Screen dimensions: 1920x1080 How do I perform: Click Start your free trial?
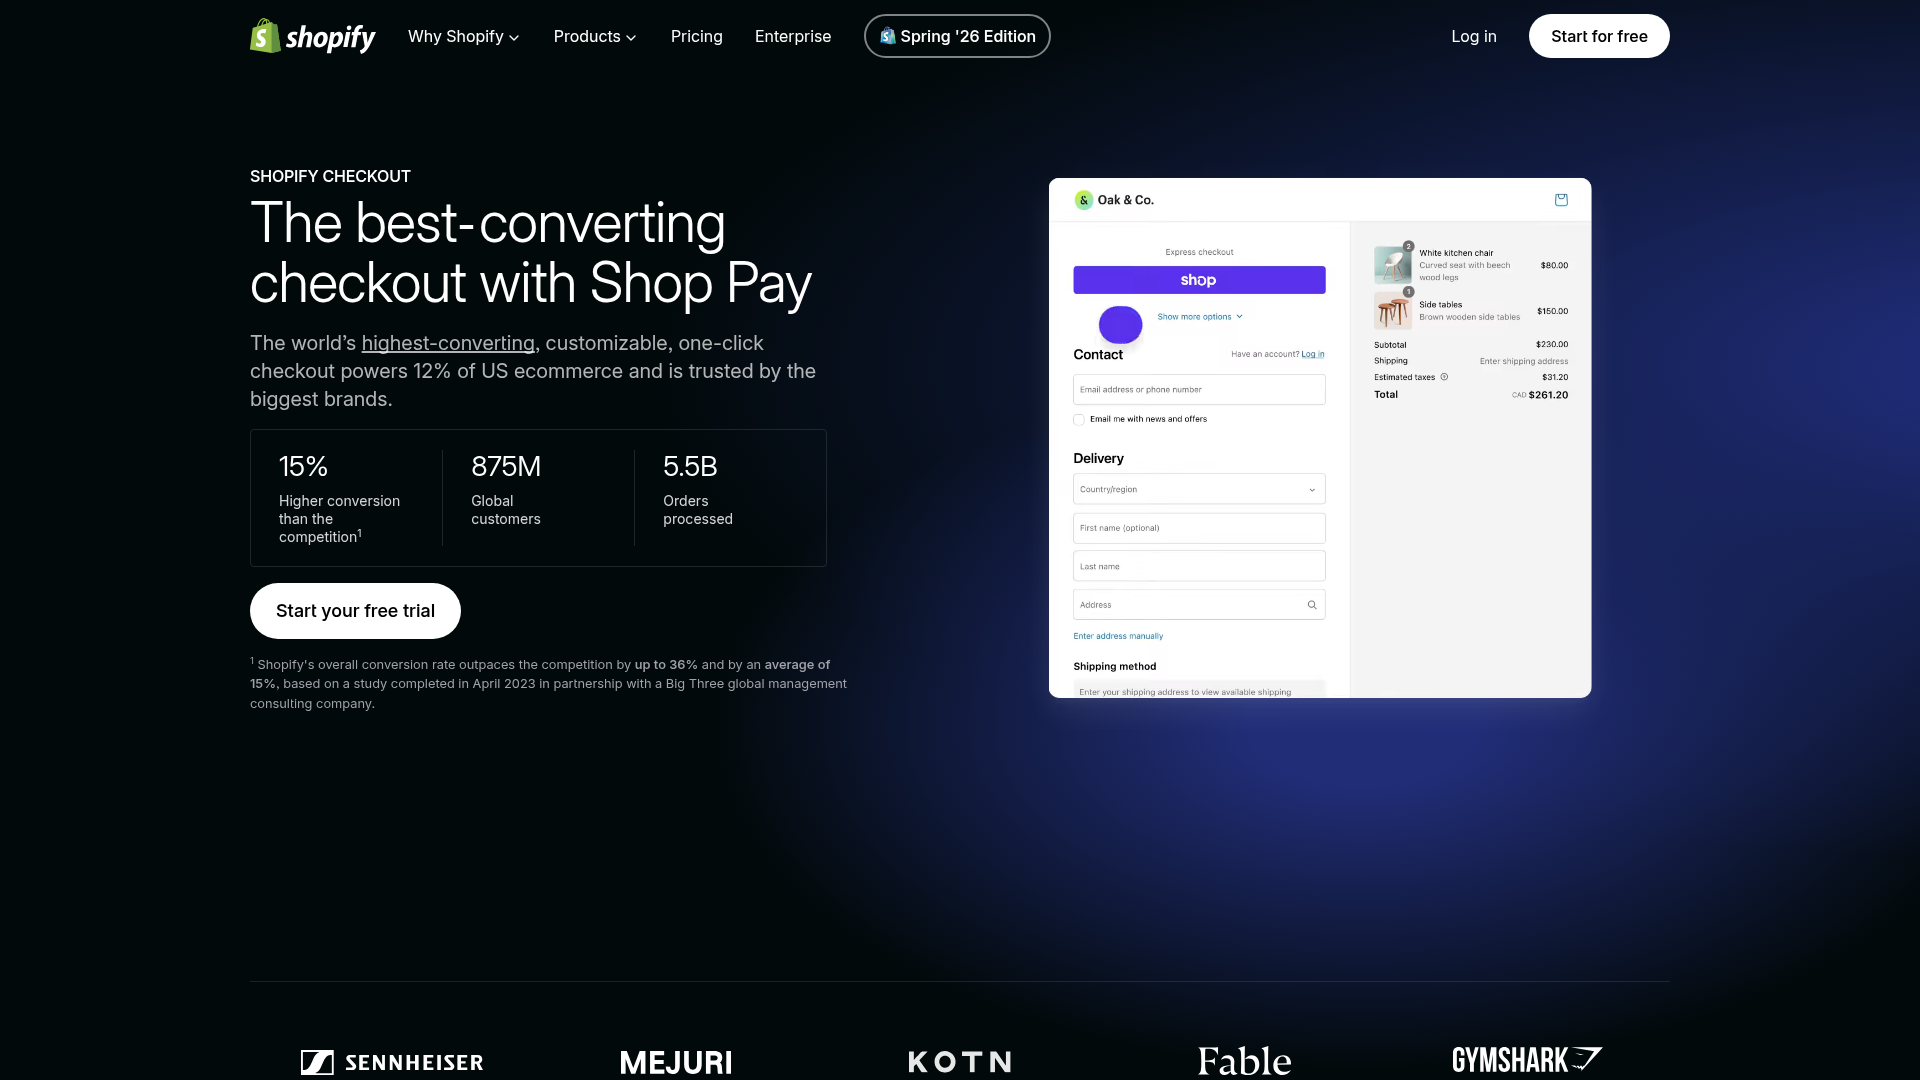pyautogui.click(x=355, y=611)
